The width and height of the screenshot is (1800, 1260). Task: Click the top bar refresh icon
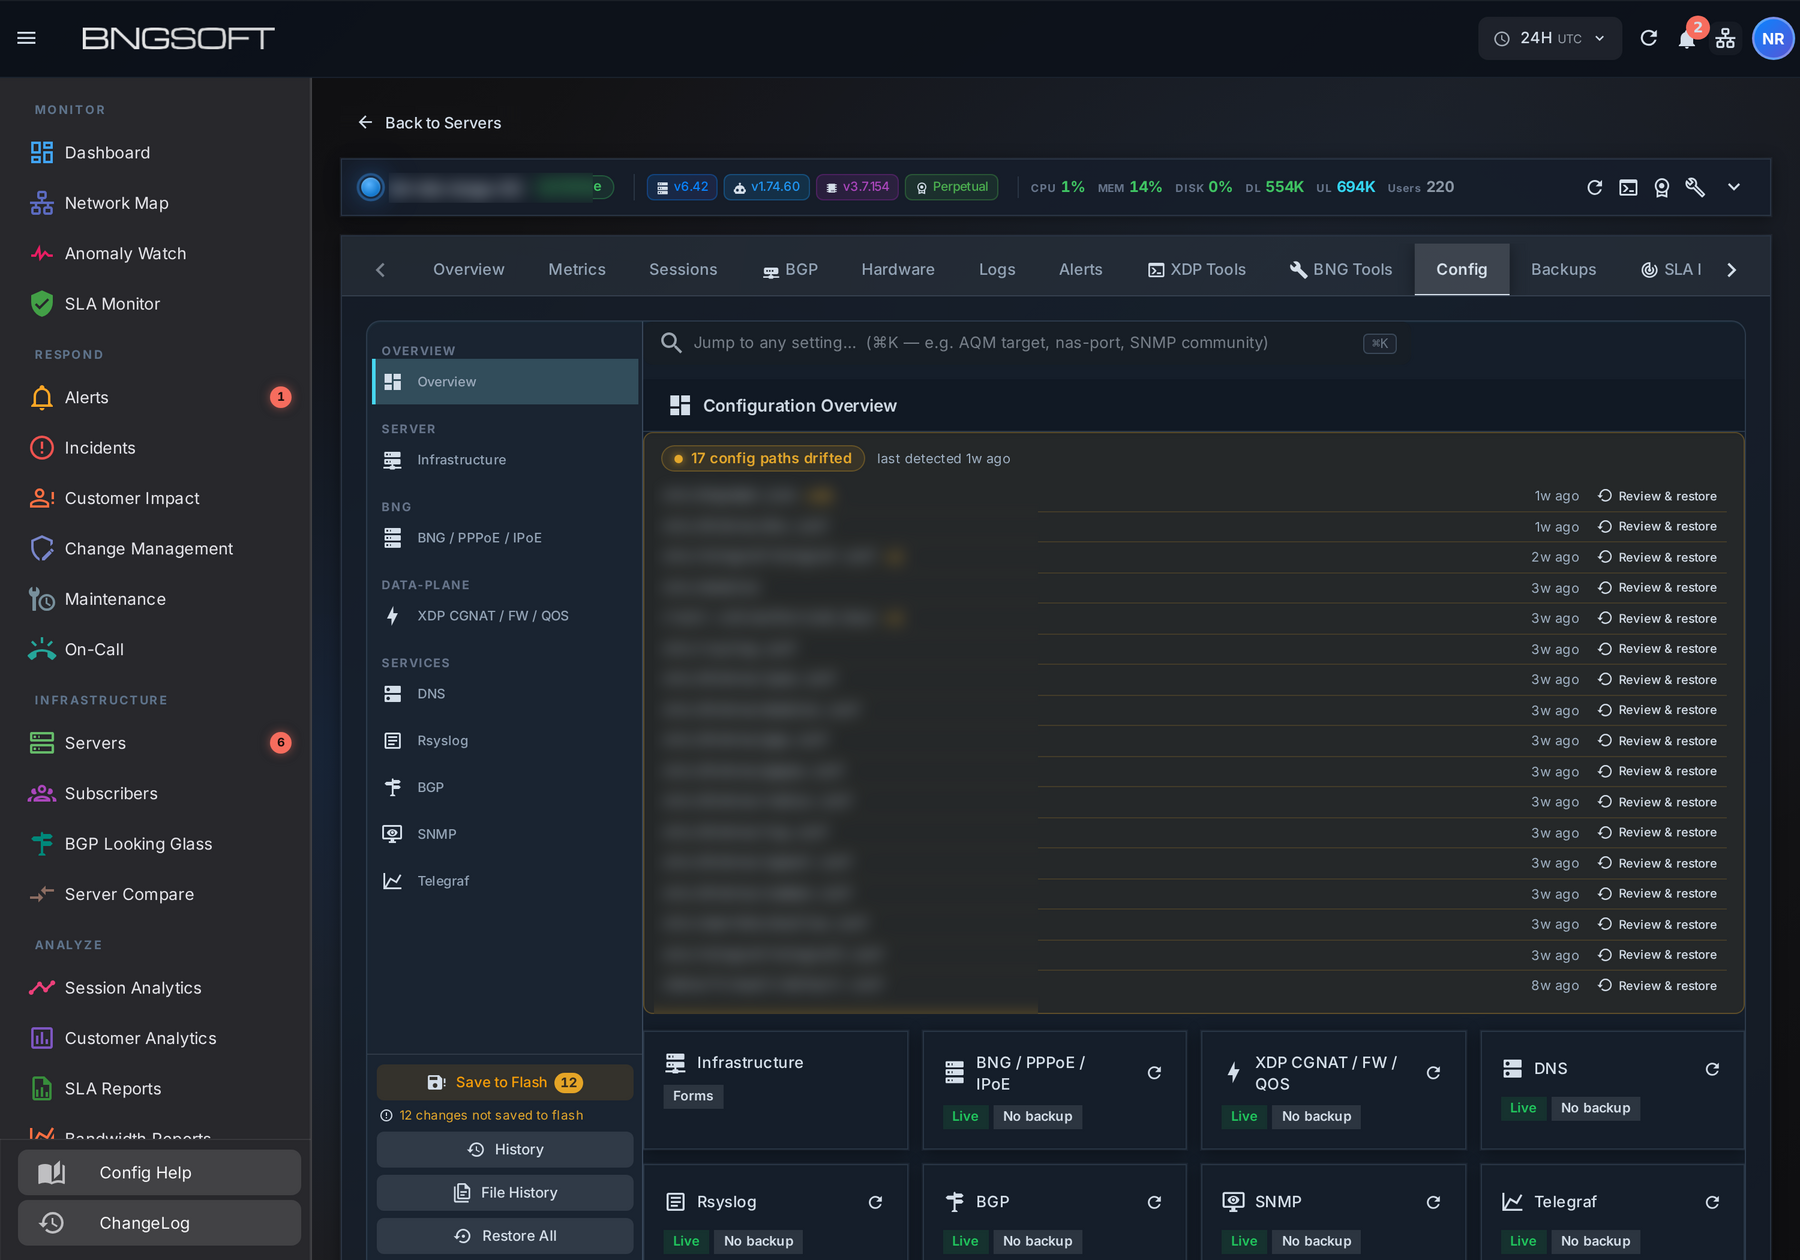(1649, 38)
